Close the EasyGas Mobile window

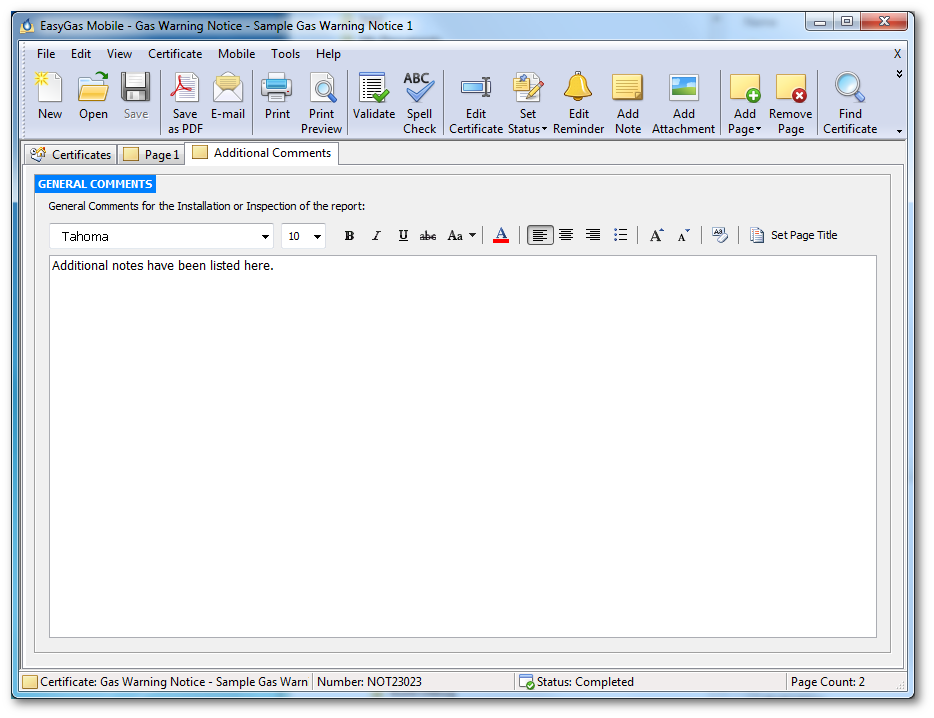coord(884,22)
